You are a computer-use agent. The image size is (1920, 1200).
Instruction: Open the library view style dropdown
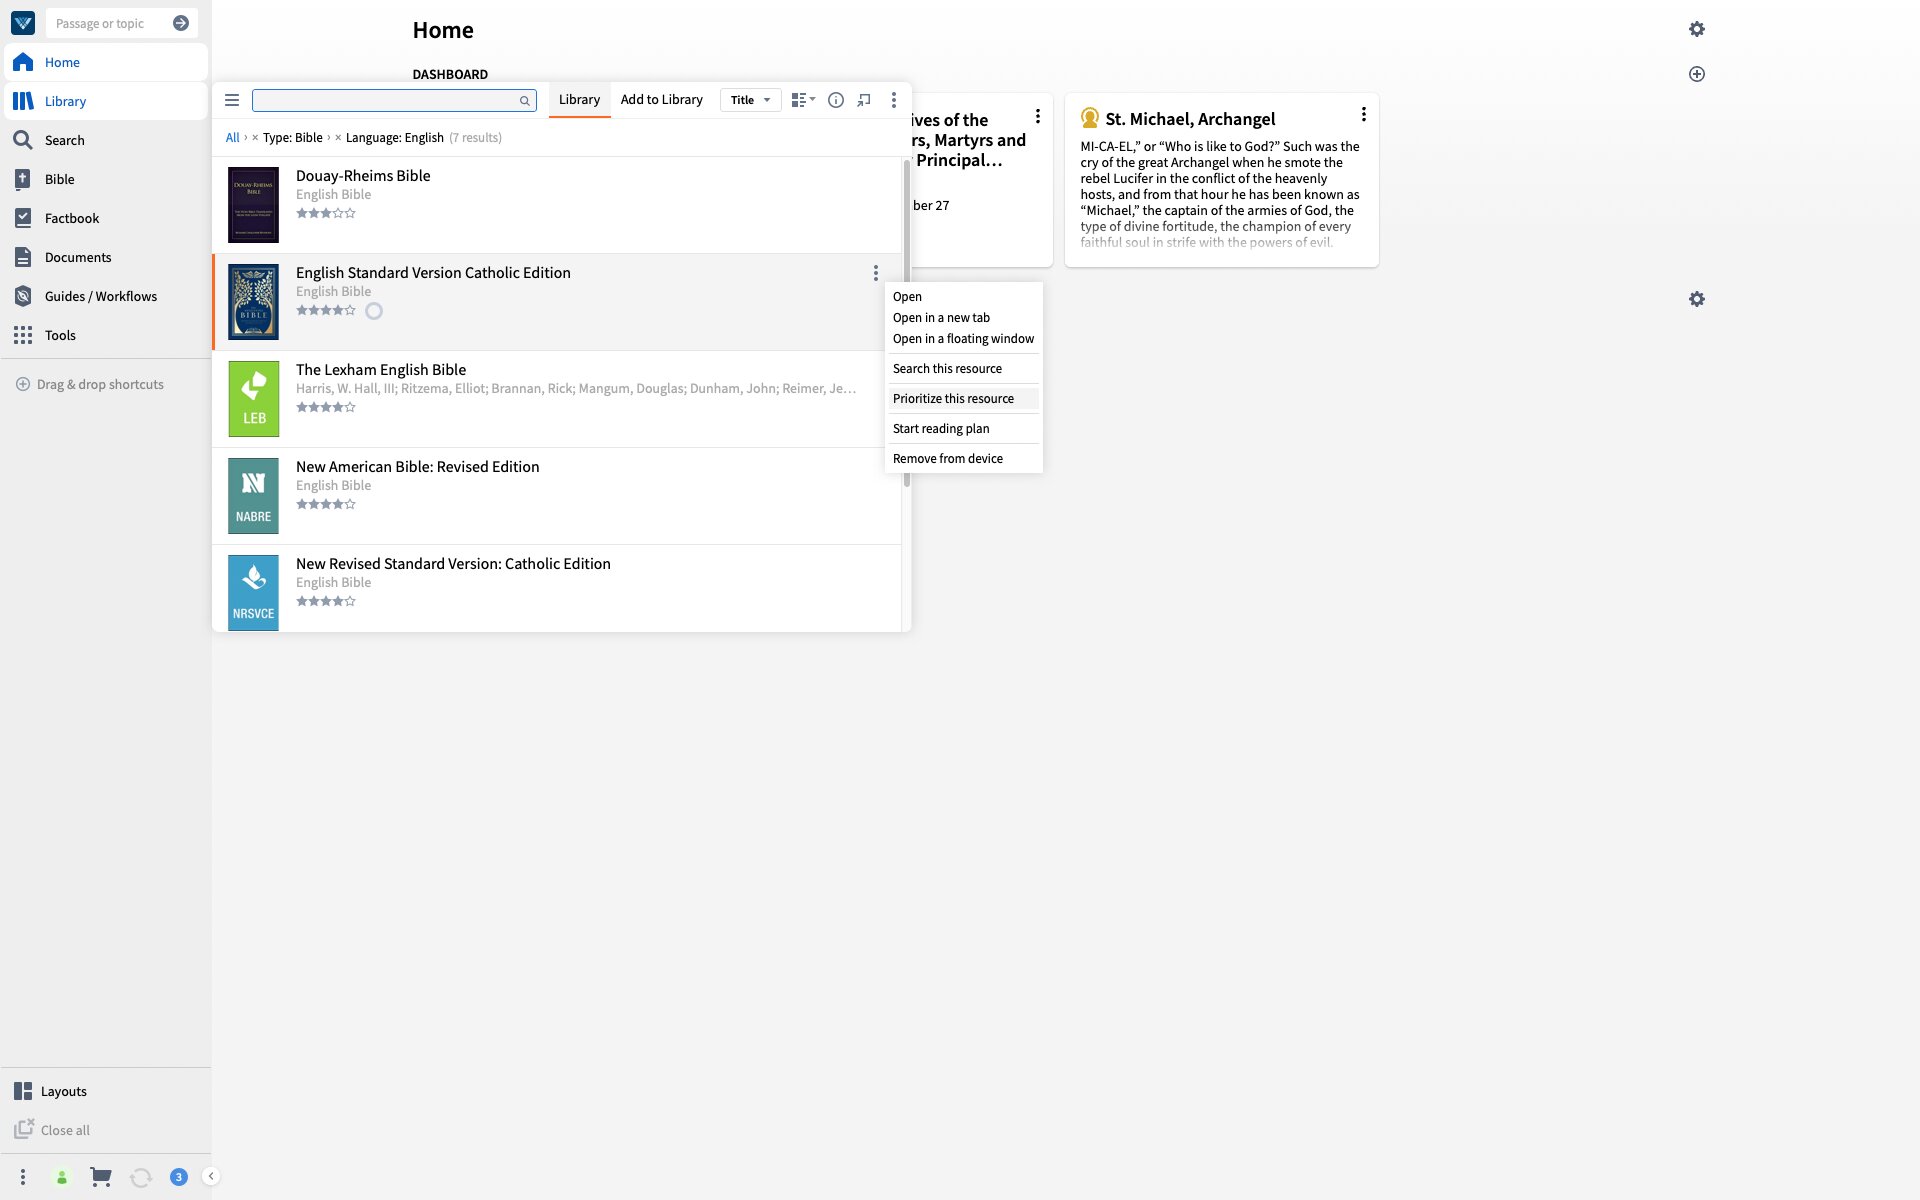click(x=803, y=100)
